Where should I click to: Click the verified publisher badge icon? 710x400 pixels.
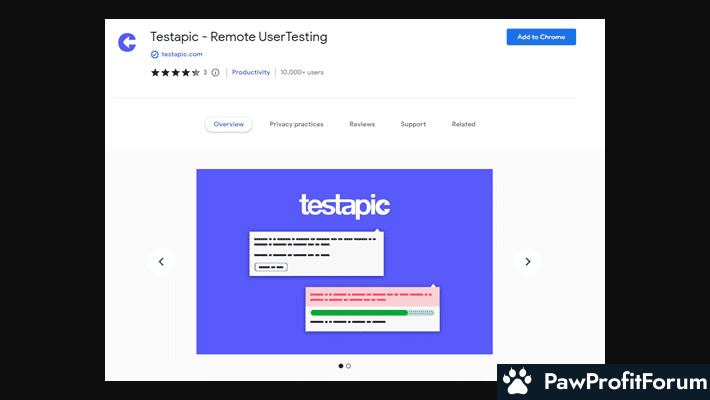[x=154, y=55]
